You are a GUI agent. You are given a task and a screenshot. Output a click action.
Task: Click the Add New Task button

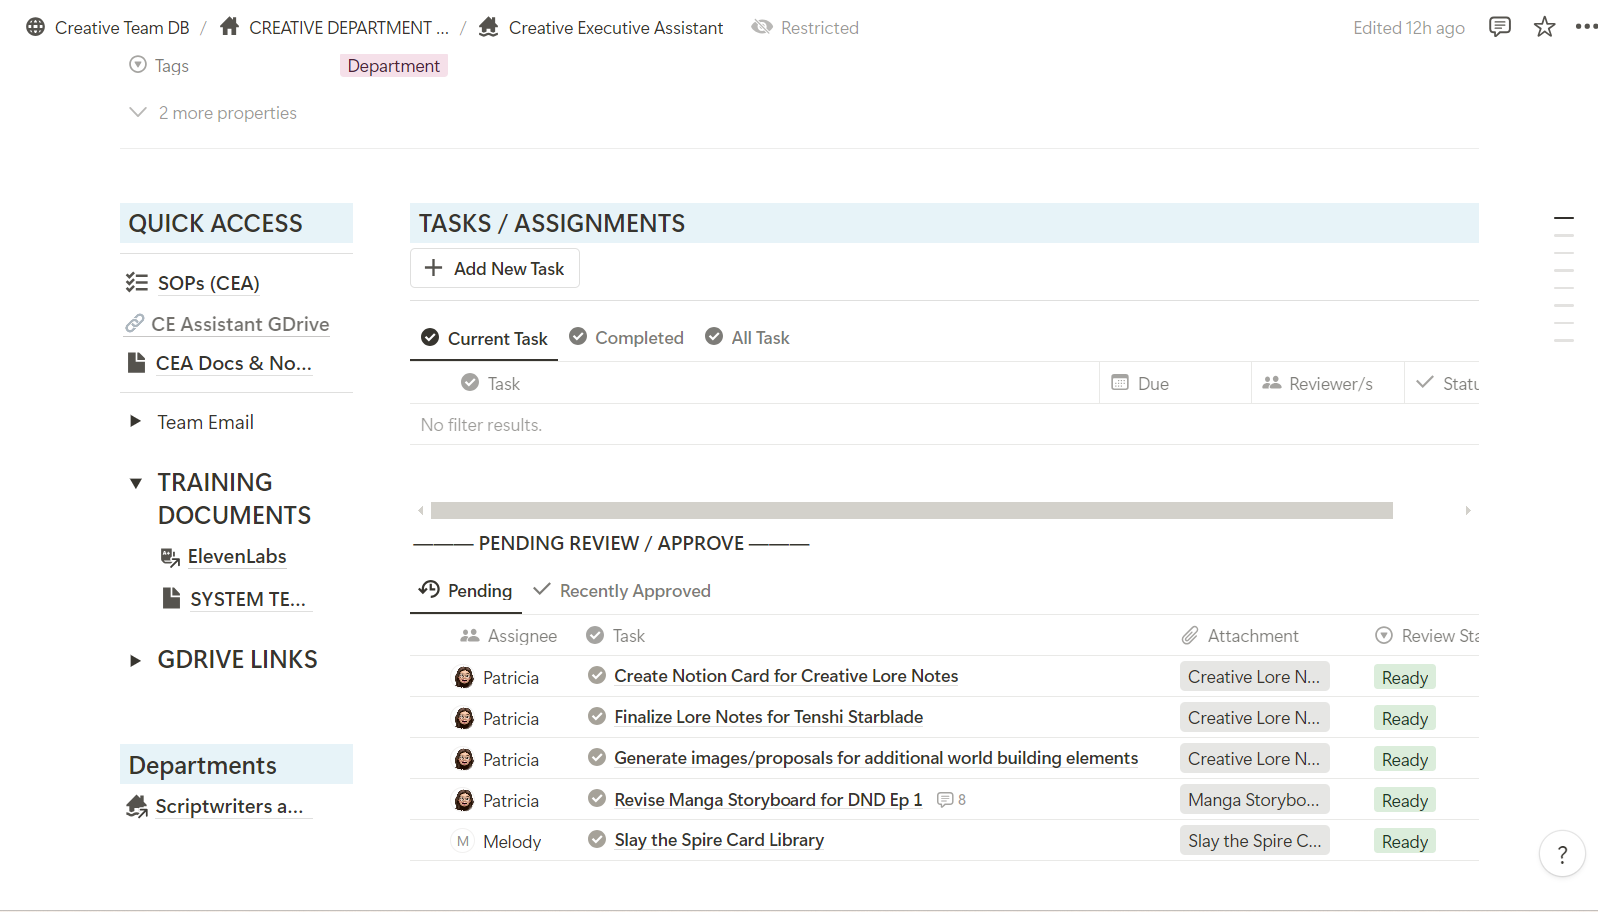tap(495, 268)
